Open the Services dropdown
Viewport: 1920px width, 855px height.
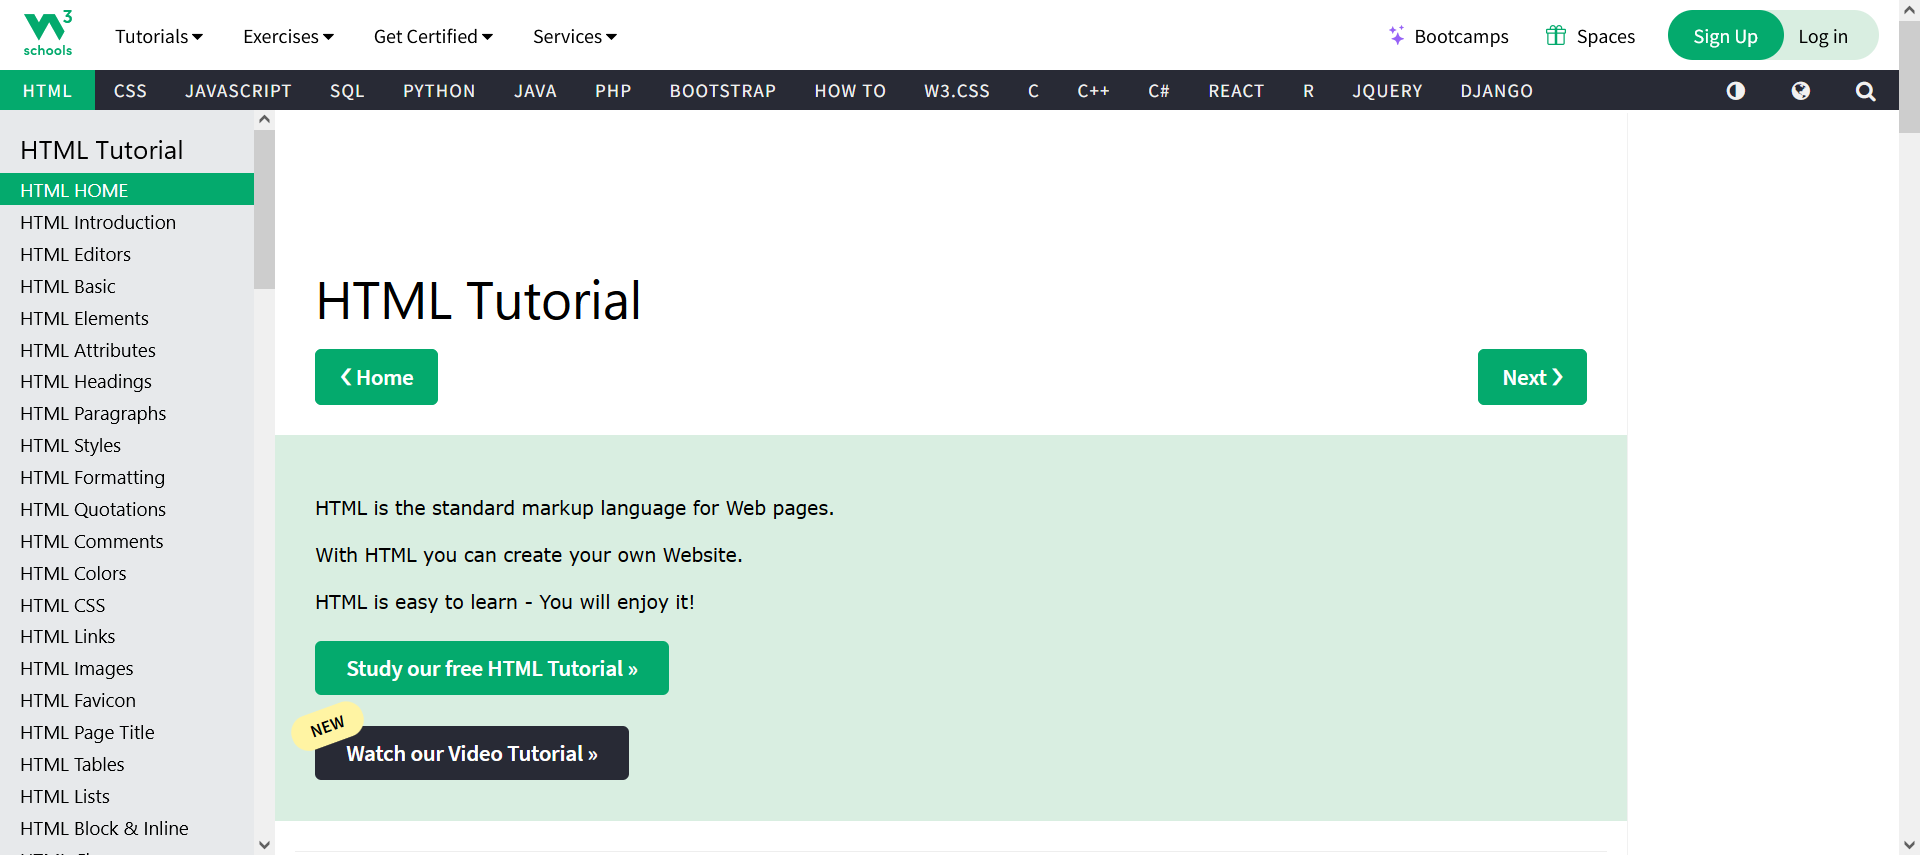pos(575,36)
